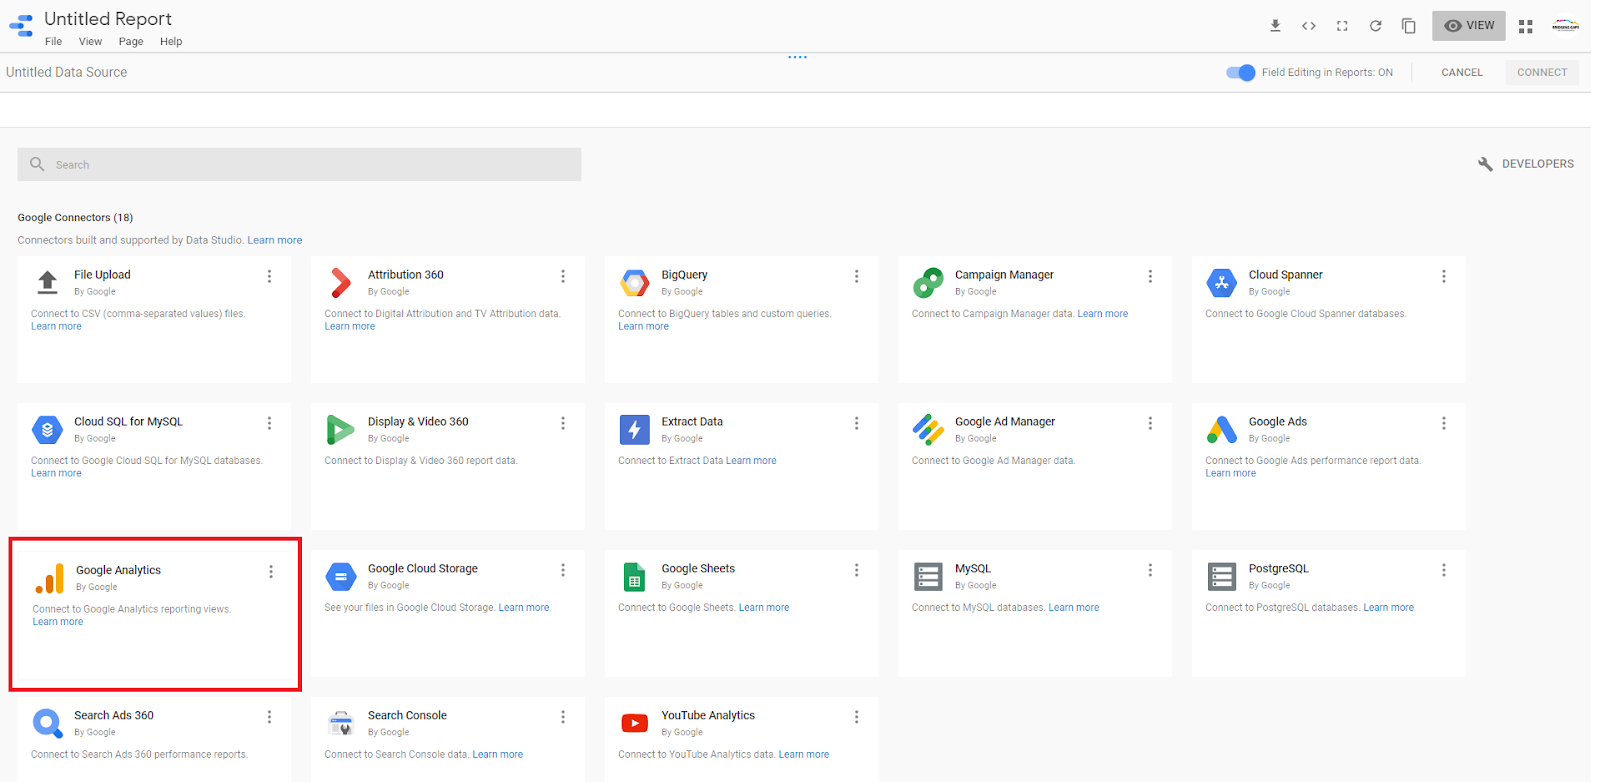Viewport: 1600px width, 782px height.
Task: Expand BigQuery card more options
Action: 857,276
